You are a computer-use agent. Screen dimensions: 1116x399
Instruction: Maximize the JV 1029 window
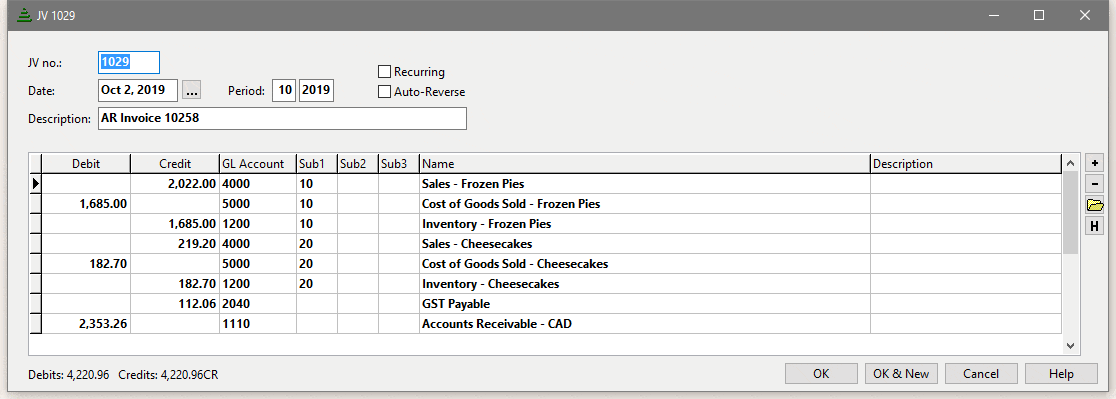[x=1038, y=15]
